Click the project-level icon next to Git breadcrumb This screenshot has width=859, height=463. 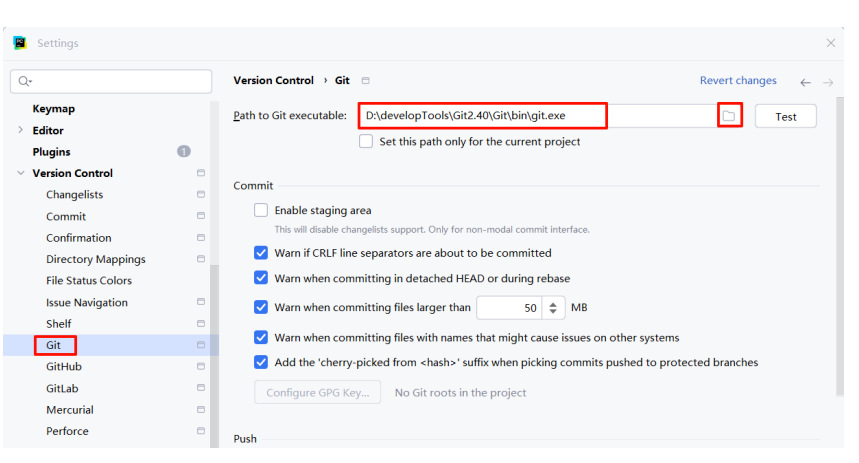tap(365, 81)
